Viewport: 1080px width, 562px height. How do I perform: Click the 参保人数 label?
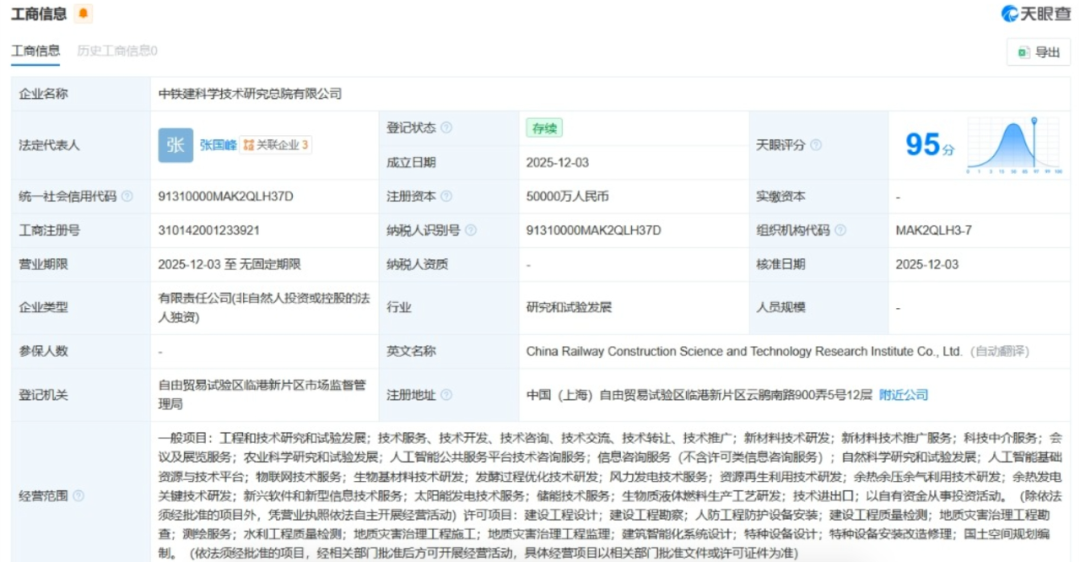point(43,351)
